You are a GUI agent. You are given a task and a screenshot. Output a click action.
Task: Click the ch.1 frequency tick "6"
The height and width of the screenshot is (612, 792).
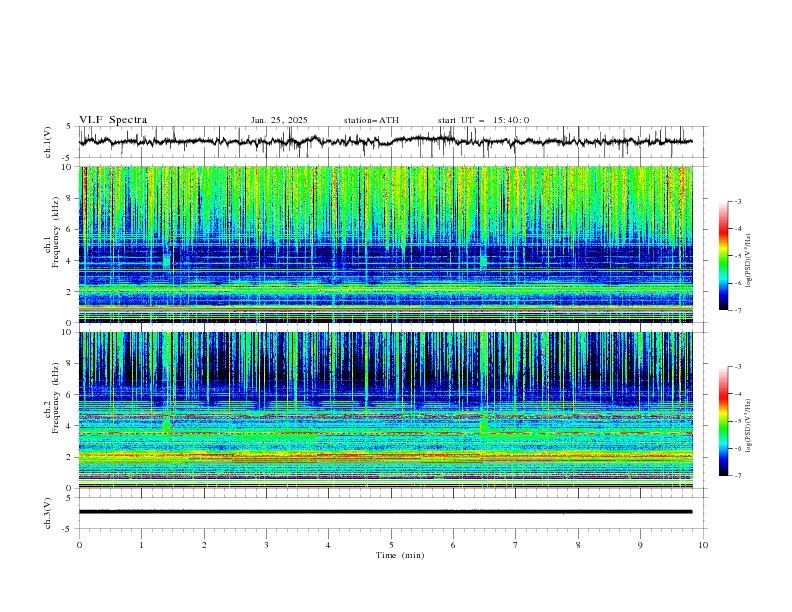tap(70, 229)
